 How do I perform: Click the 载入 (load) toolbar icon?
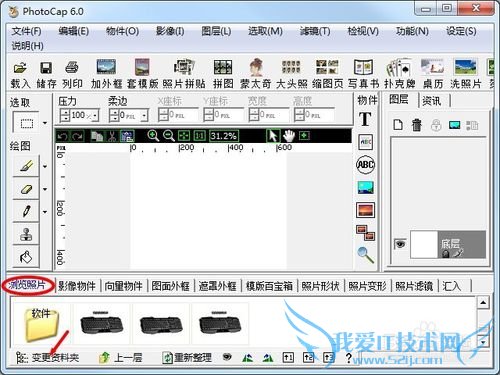click(20, 74)
